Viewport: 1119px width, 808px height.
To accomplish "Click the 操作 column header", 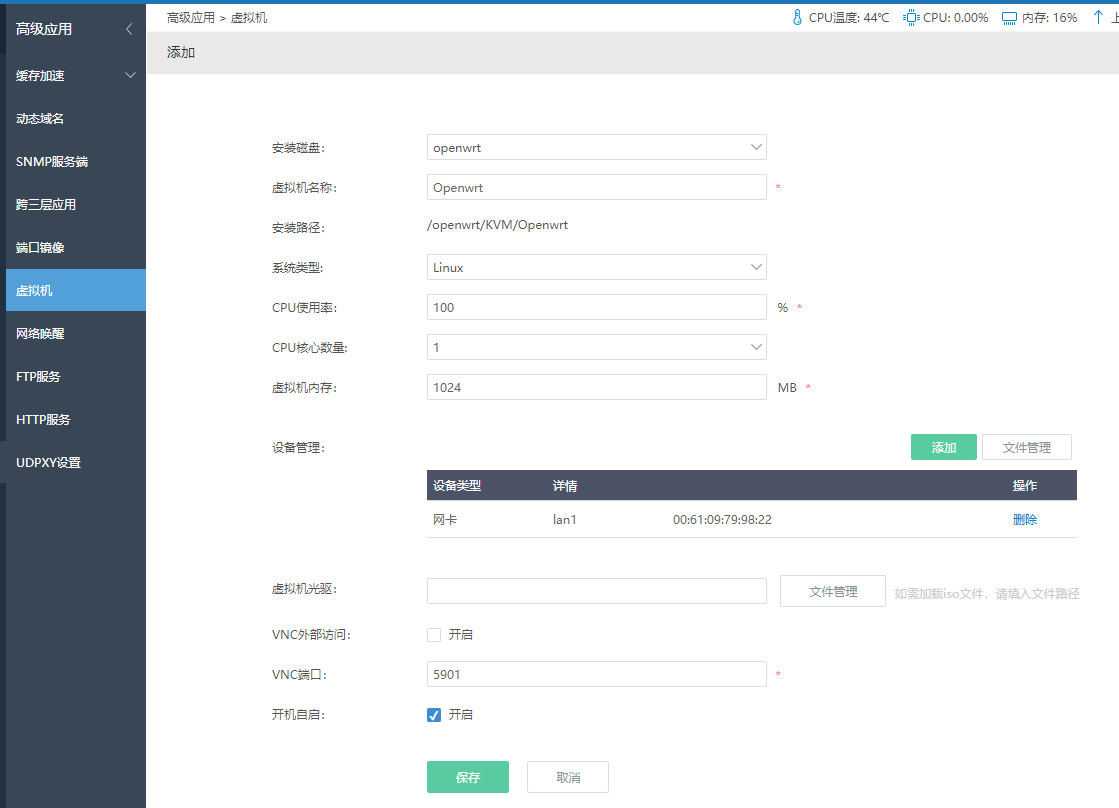I will (x=1025, y=485).
